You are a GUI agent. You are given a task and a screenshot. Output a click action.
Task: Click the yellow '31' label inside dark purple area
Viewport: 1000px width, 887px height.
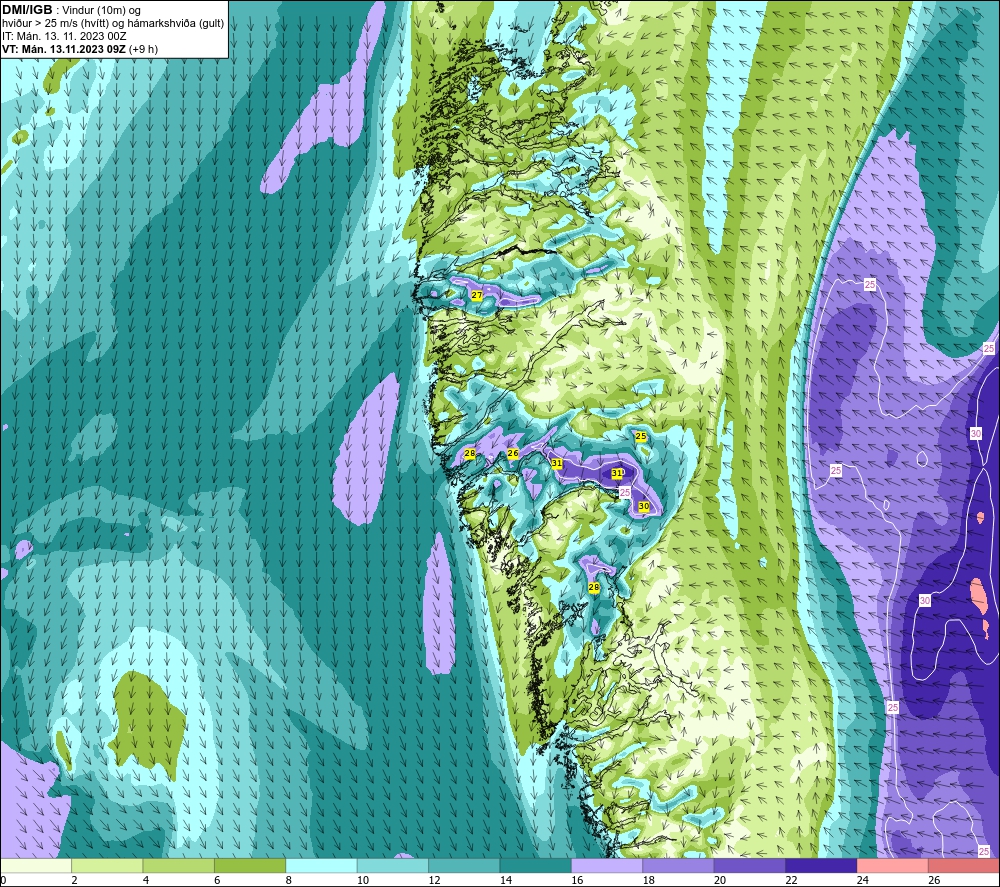tap(617, 473)
